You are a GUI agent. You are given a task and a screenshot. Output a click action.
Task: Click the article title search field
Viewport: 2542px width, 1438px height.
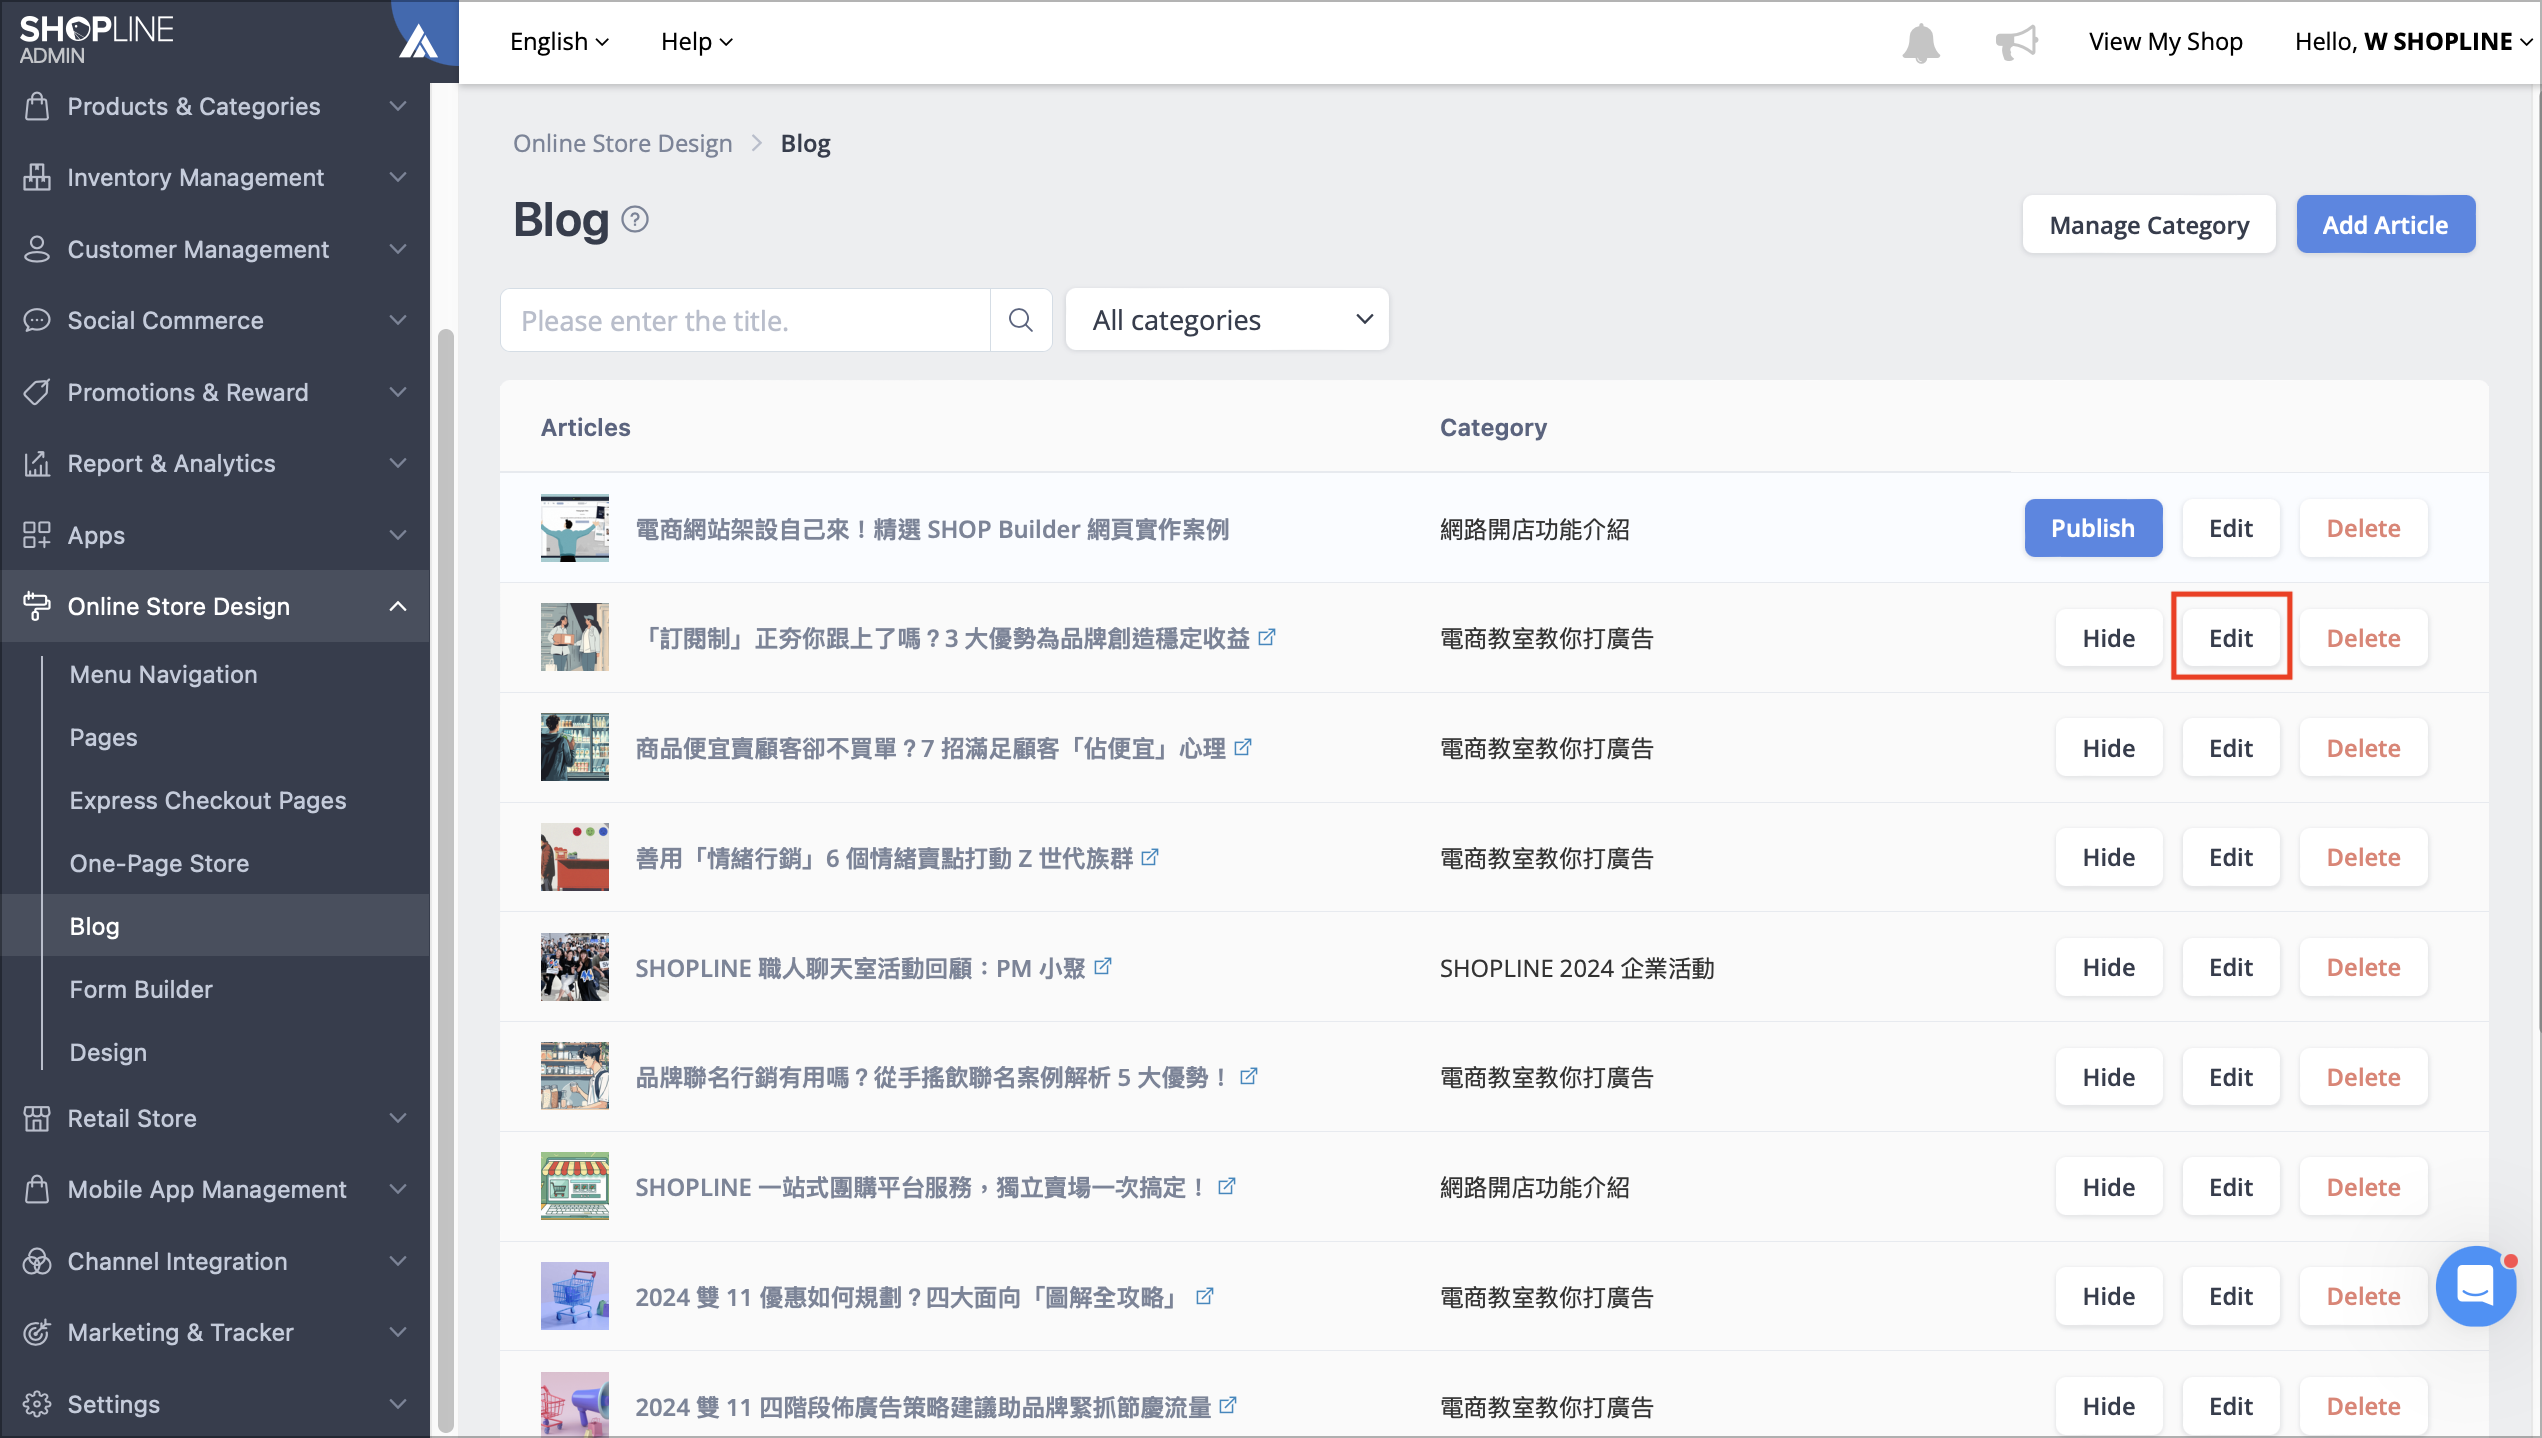(745, 320)
